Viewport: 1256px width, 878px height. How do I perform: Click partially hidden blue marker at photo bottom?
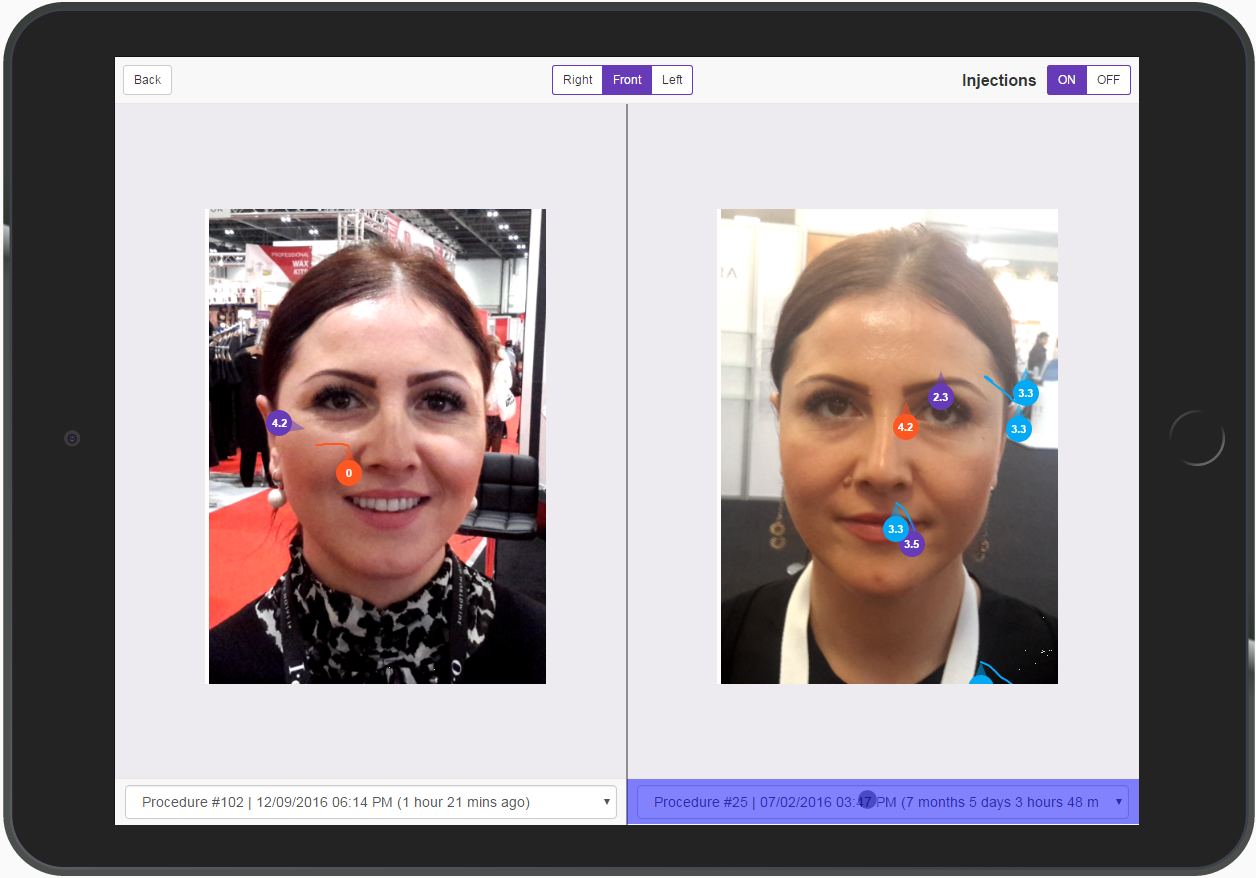tap(981, 680)
